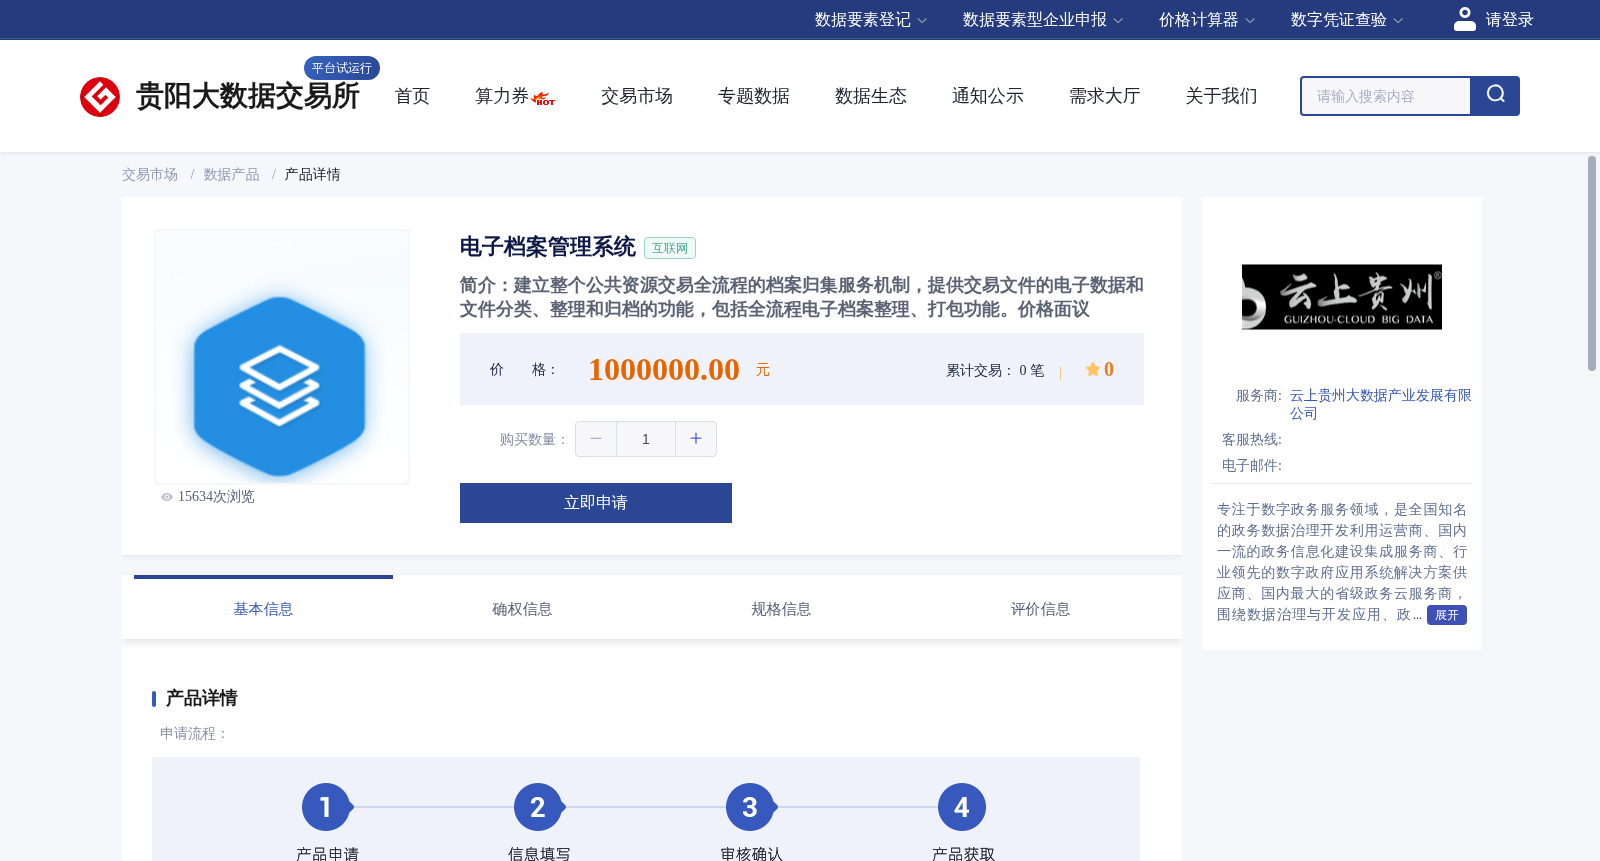This screenshot has width=1600, height=861.
Task: Open 交易市场 navigation item
Action: 637,96
